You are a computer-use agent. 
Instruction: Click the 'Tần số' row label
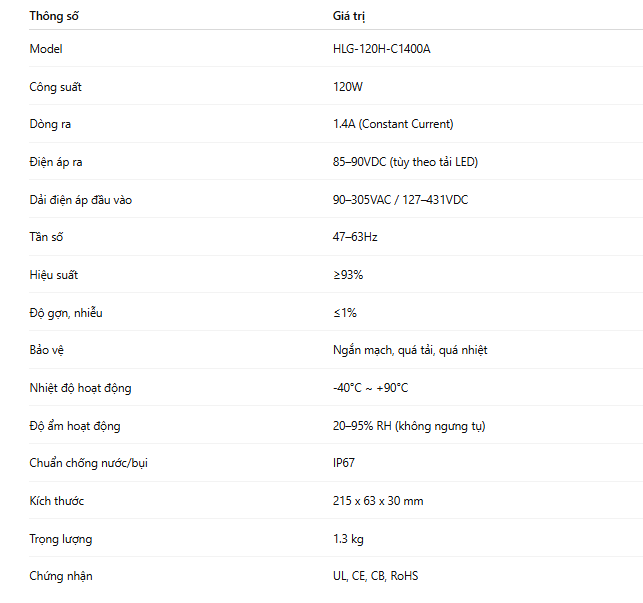(x=47, y=237)
